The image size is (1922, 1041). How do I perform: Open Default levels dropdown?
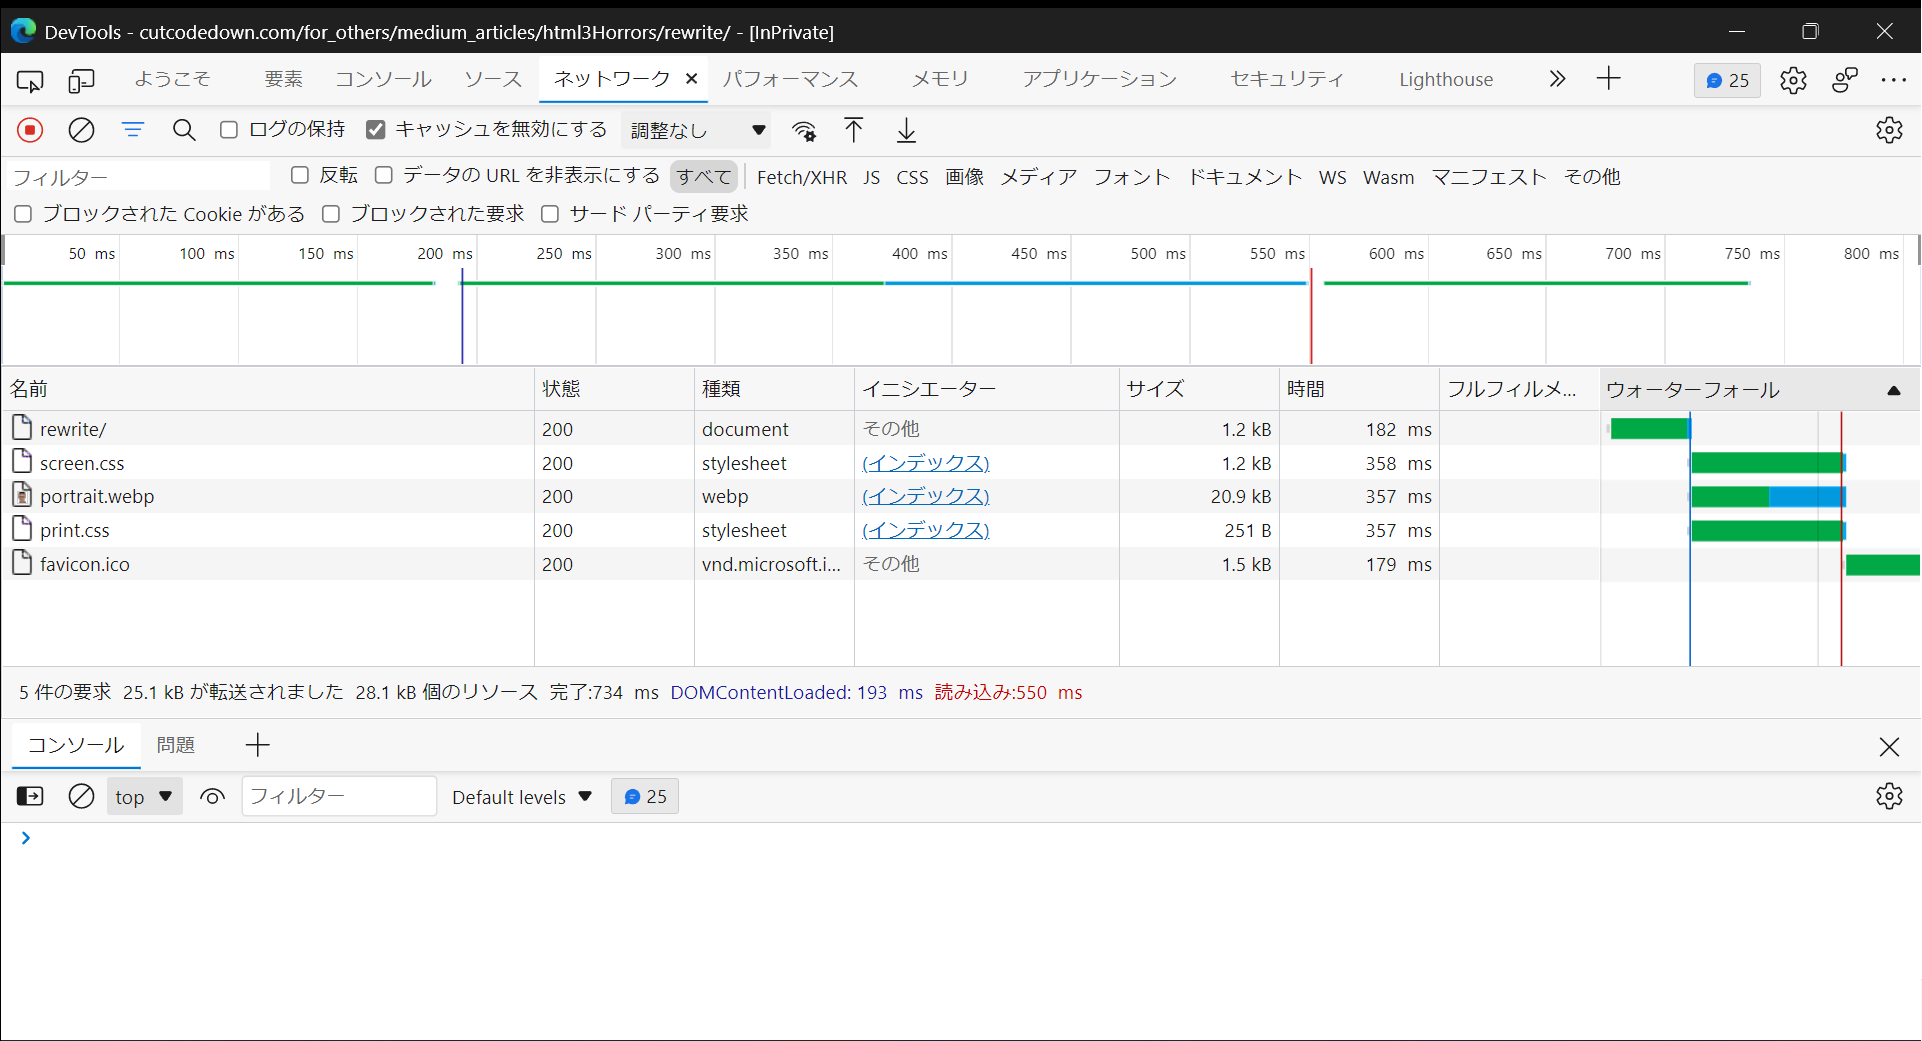[x=522, y=797]
